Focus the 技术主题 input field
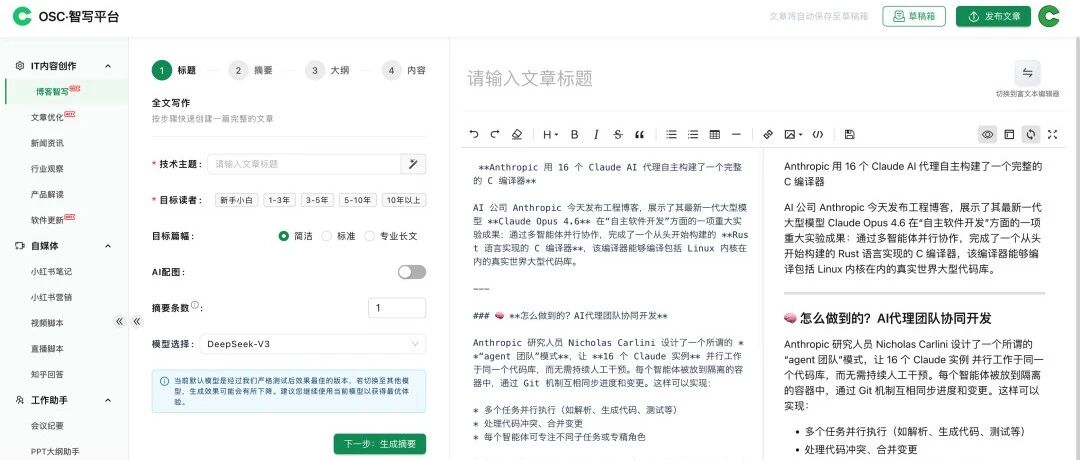This screenshot has height=460, width=1080. (304, 164)
